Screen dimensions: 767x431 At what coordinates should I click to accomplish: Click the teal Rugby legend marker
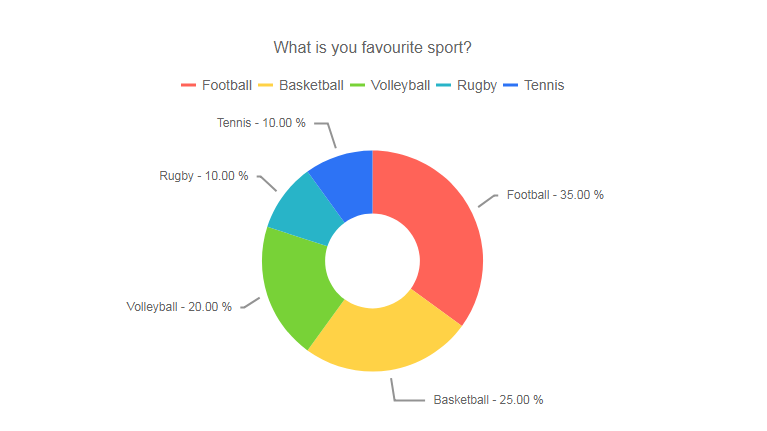[x=443, y=85]
